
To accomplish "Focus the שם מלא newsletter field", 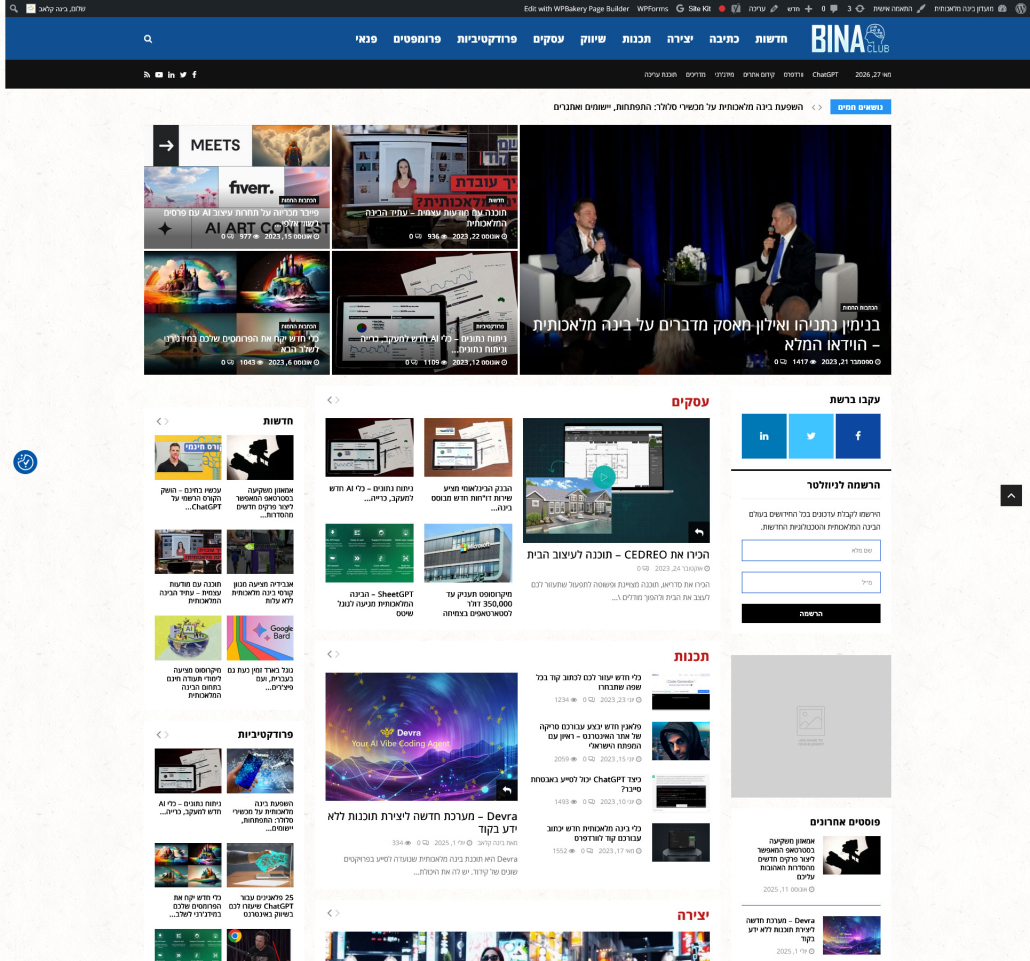I will [x=811, y=550].
